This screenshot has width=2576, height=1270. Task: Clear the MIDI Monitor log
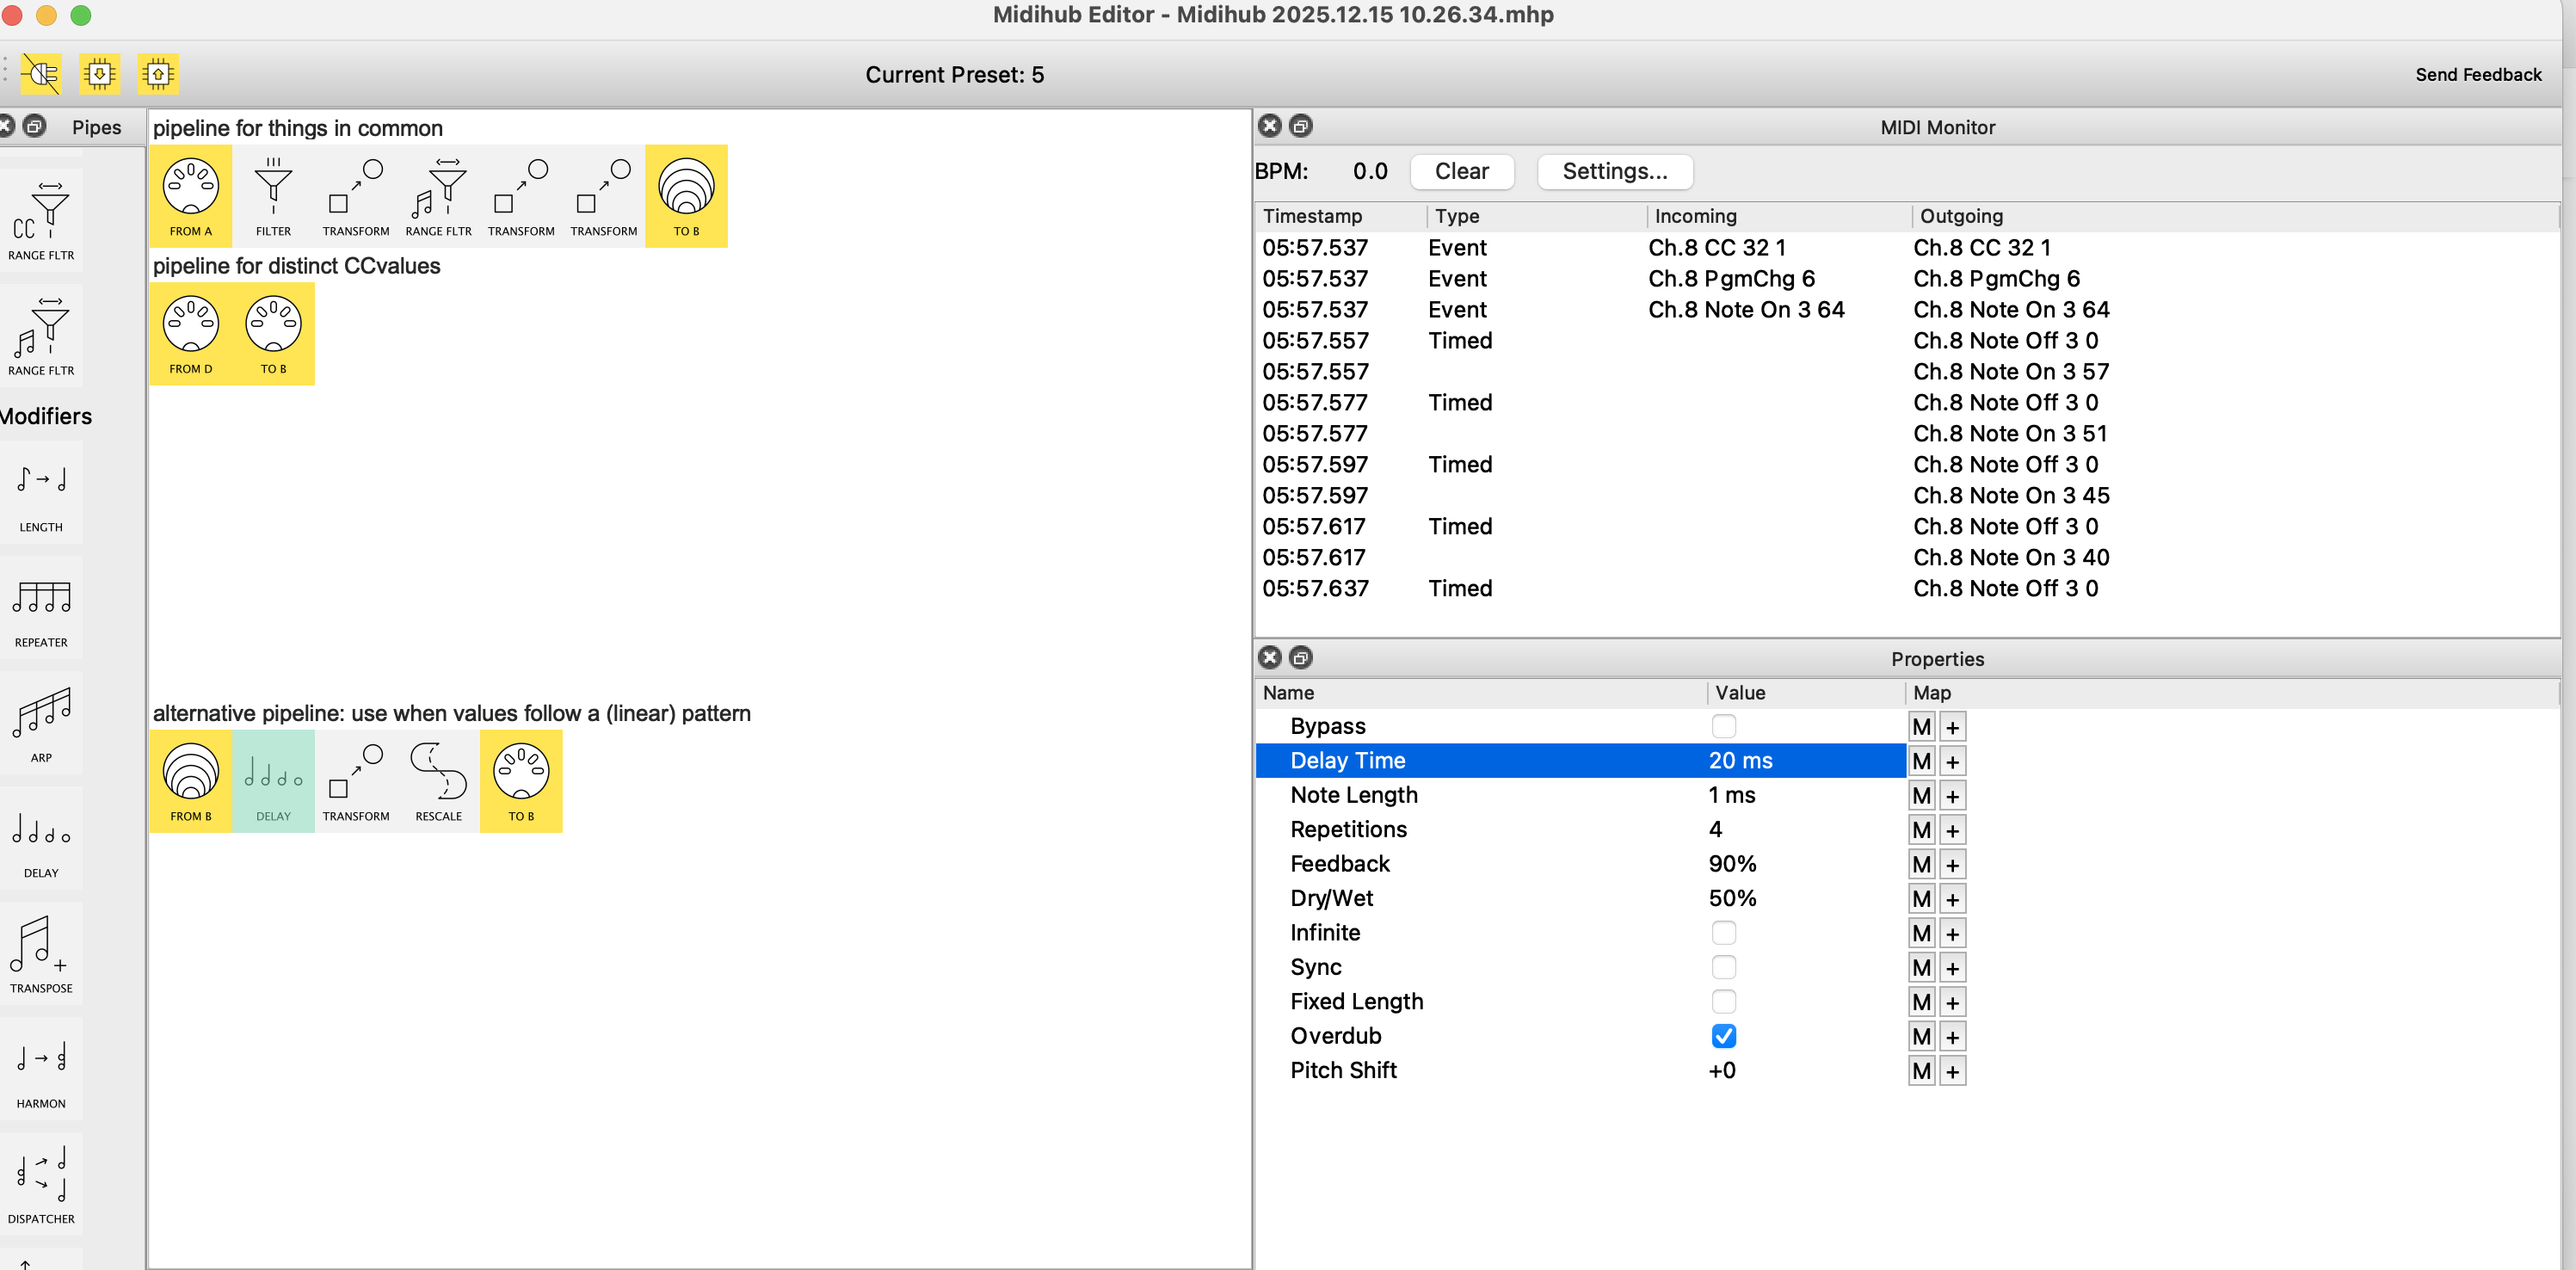click(1461, 171)
